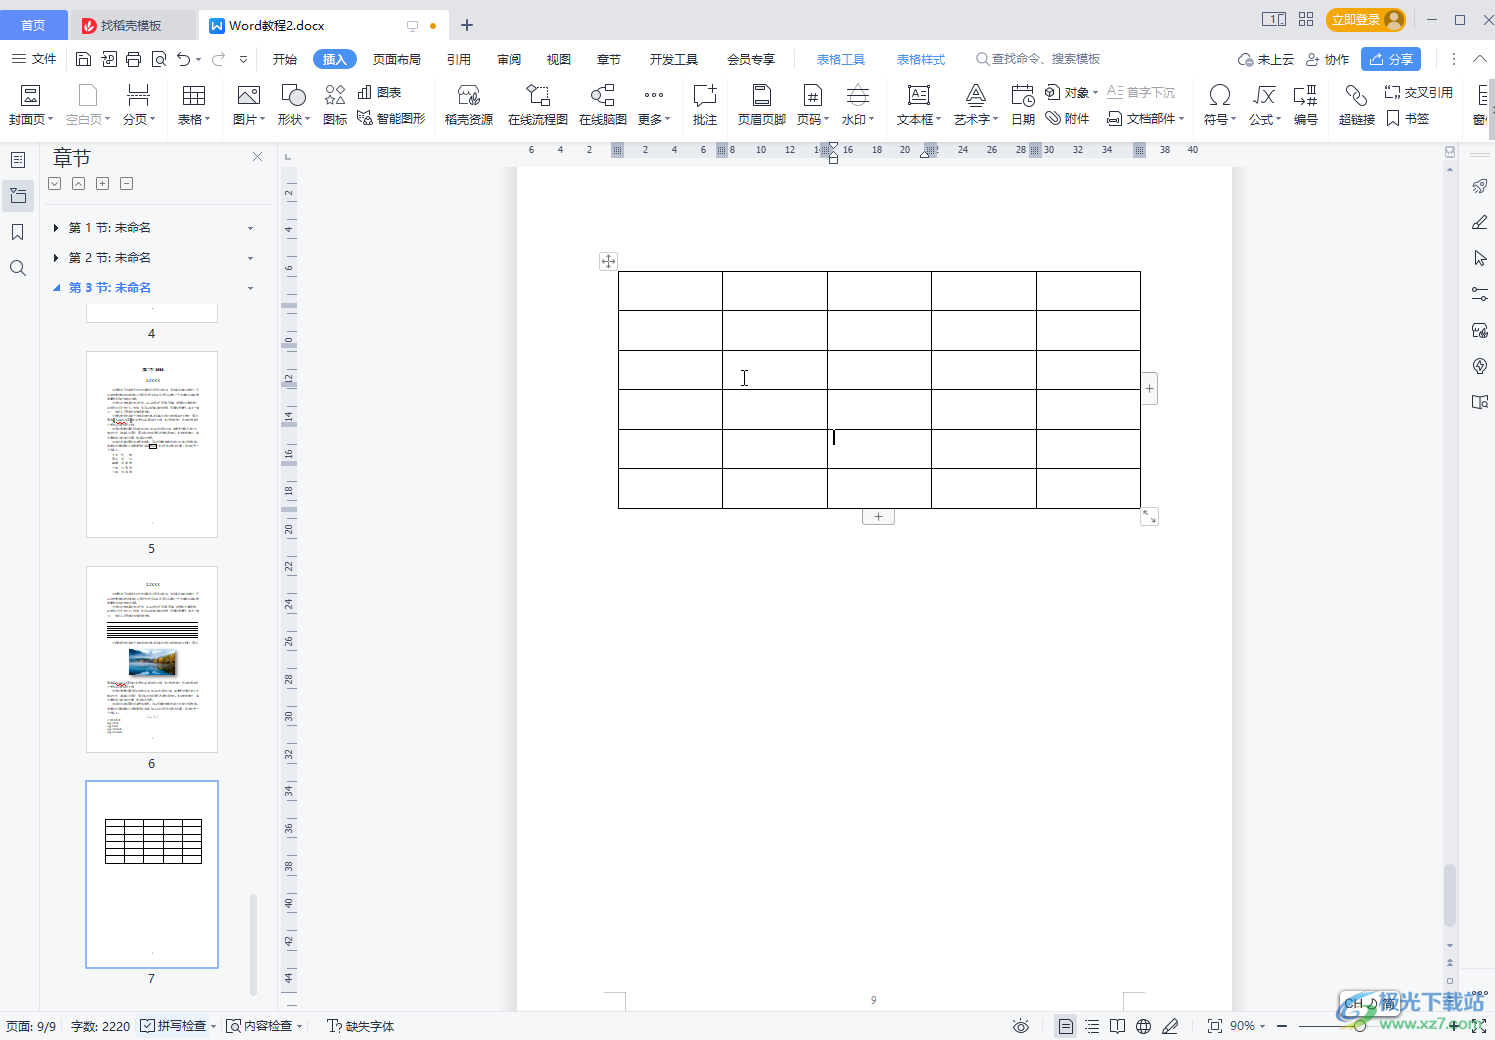
Task: Insert a cover page with 封面页
Action: (31, 105)
